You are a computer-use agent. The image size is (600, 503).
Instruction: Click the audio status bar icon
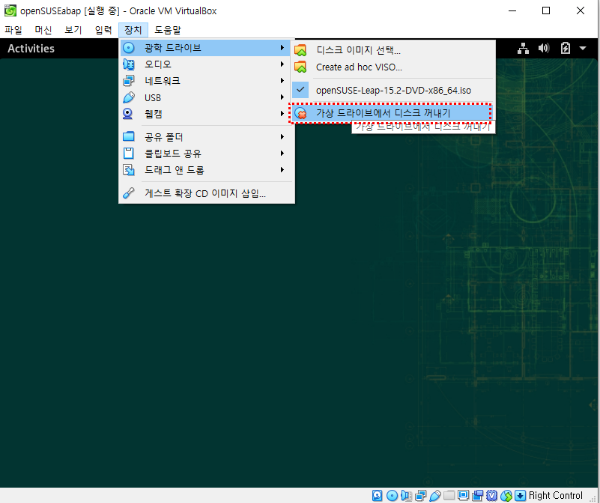click(406, 496)
